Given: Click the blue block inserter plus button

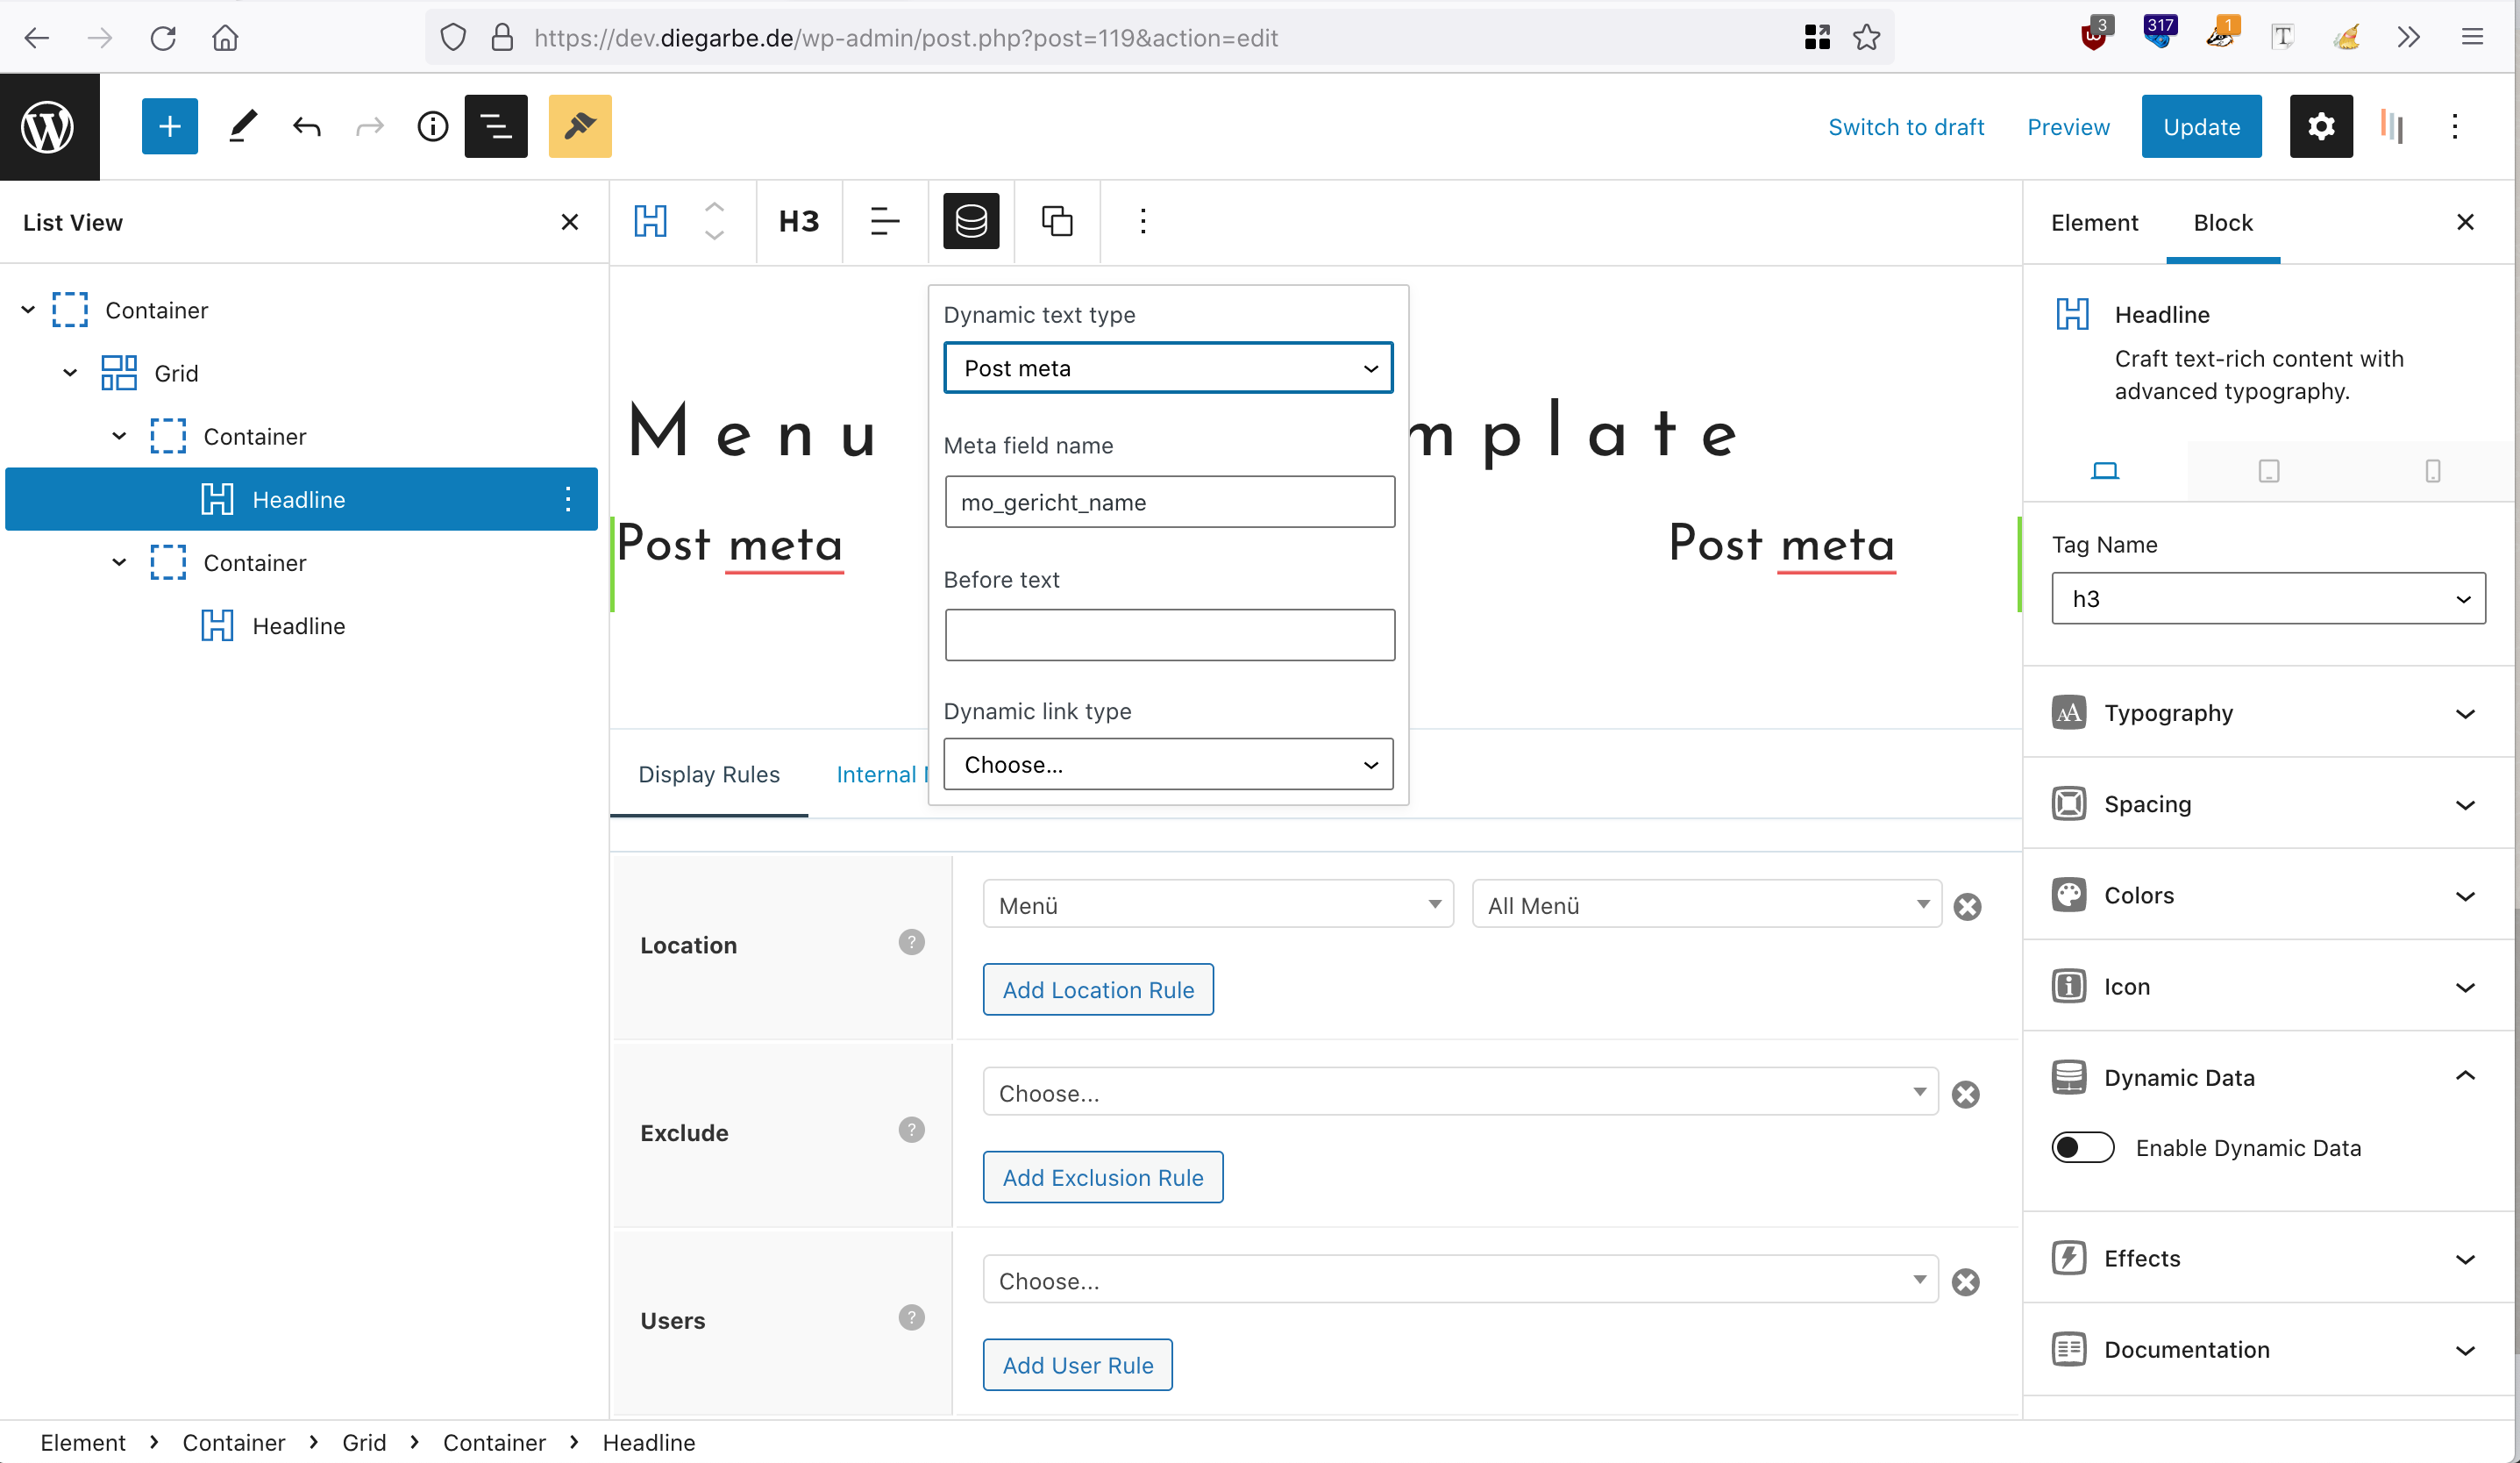Looking at the screenshot, I should 170,127.
